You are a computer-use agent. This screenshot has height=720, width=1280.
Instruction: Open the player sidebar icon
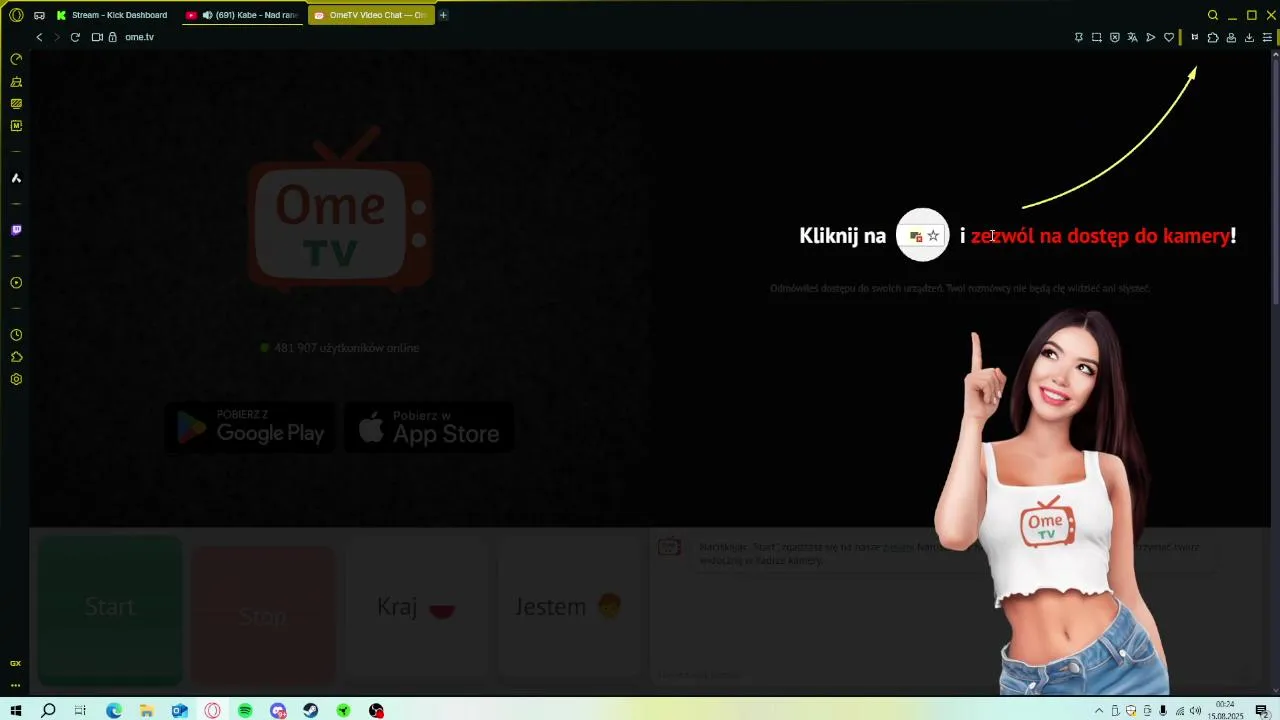pos(16,283)
